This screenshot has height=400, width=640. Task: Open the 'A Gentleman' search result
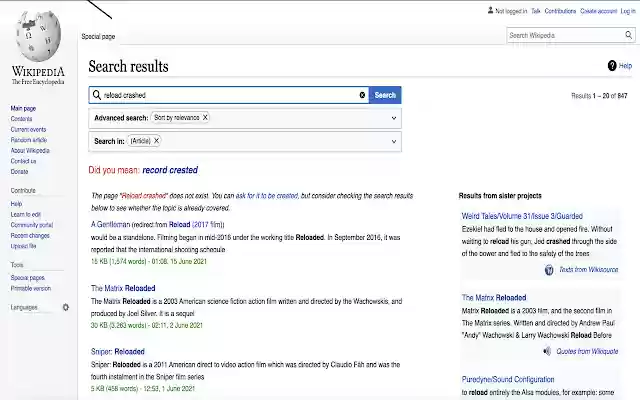pos(110,224)
